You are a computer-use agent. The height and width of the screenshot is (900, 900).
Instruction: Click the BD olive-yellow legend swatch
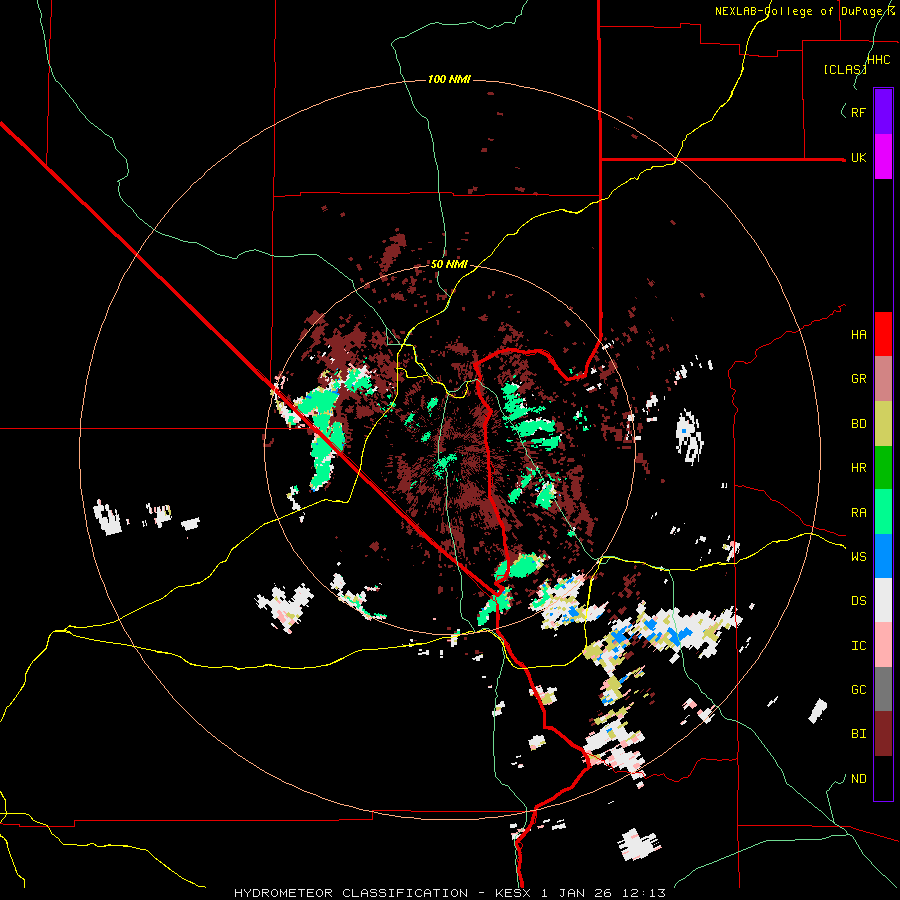coord(883,424)
